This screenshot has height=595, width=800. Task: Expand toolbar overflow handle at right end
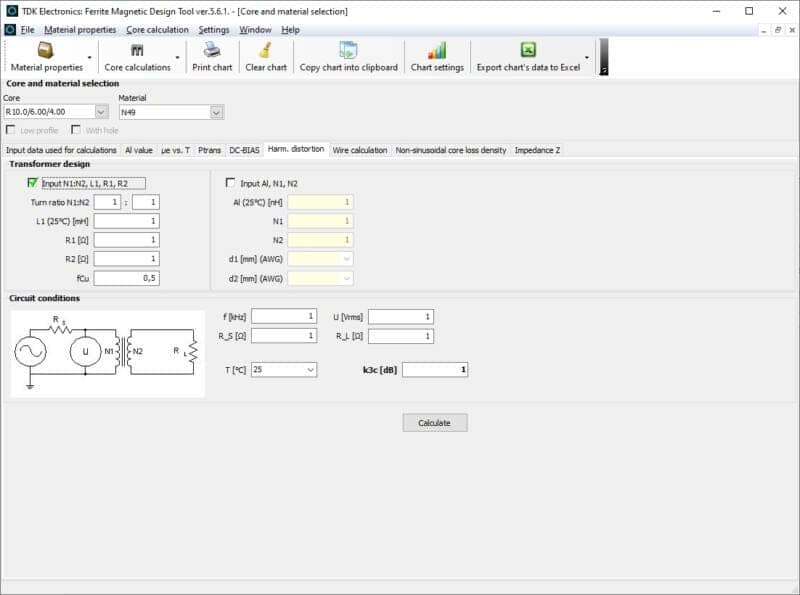(604, 57)
